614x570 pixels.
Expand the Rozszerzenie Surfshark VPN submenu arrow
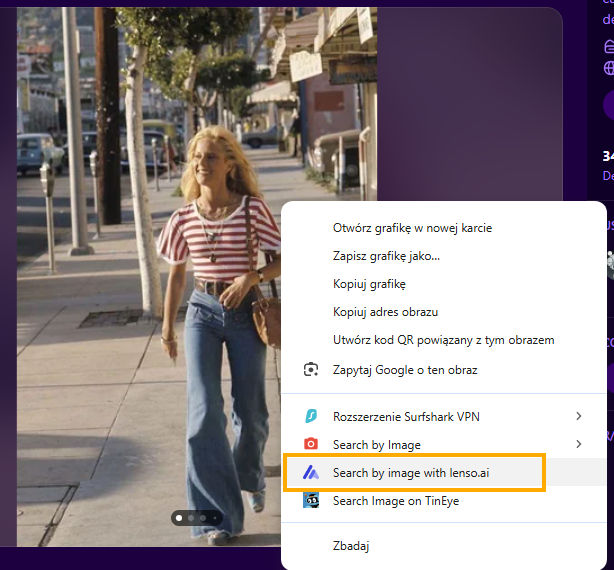[x=578, y=416]
